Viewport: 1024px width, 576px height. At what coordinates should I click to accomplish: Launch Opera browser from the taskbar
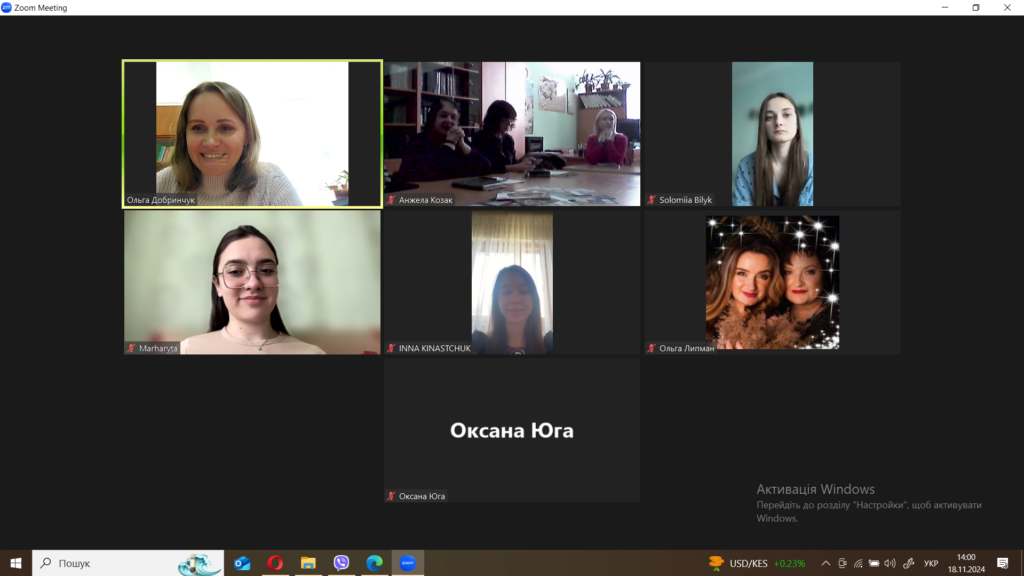[275, 563]
